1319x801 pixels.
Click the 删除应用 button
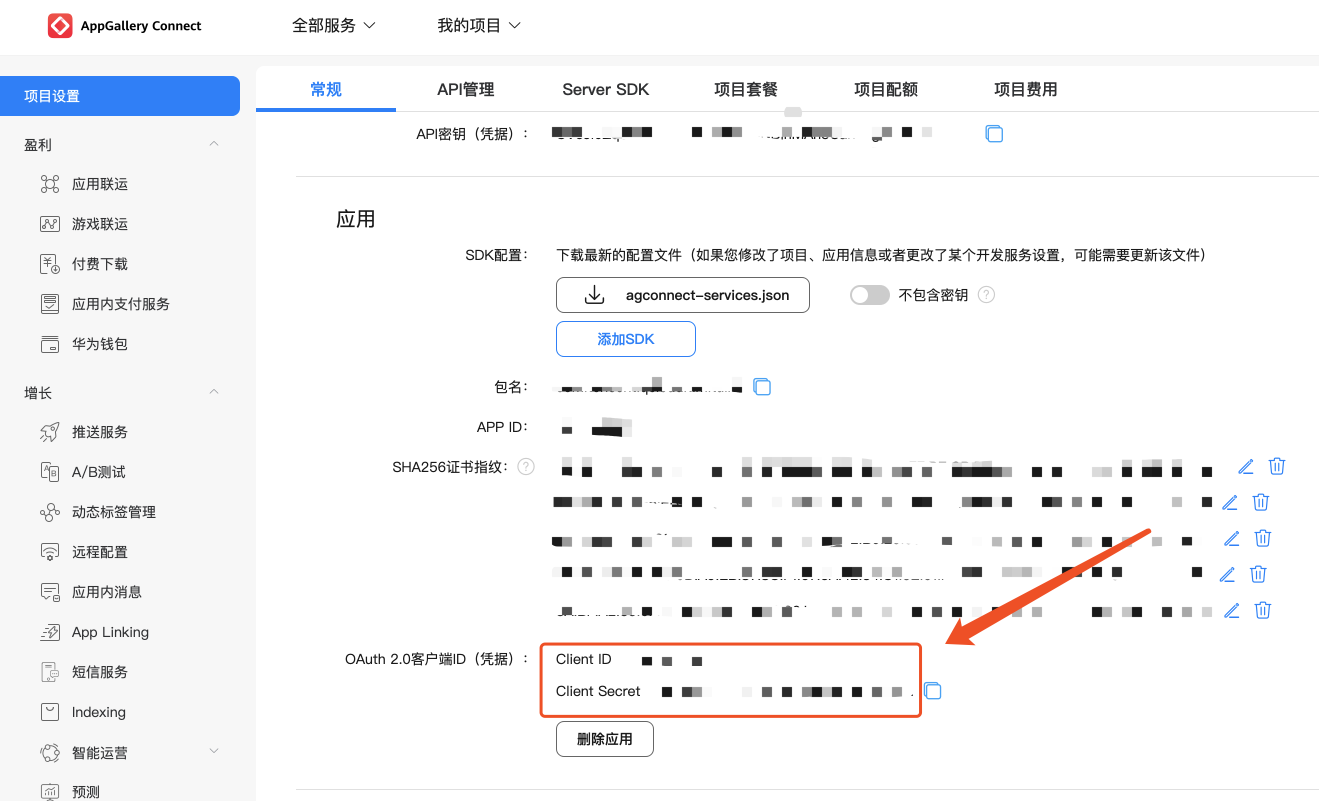pyautogui.click(x=605, y=739)
